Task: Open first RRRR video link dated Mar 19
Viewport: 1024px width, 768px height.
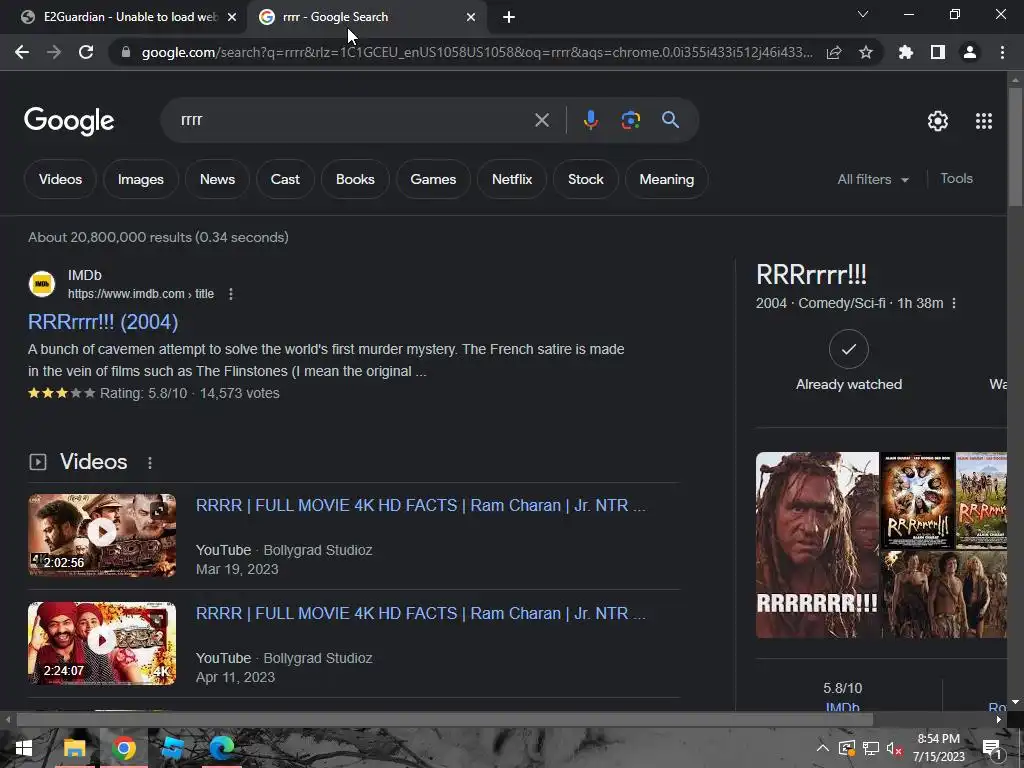Action: click(x=421, y=505)
